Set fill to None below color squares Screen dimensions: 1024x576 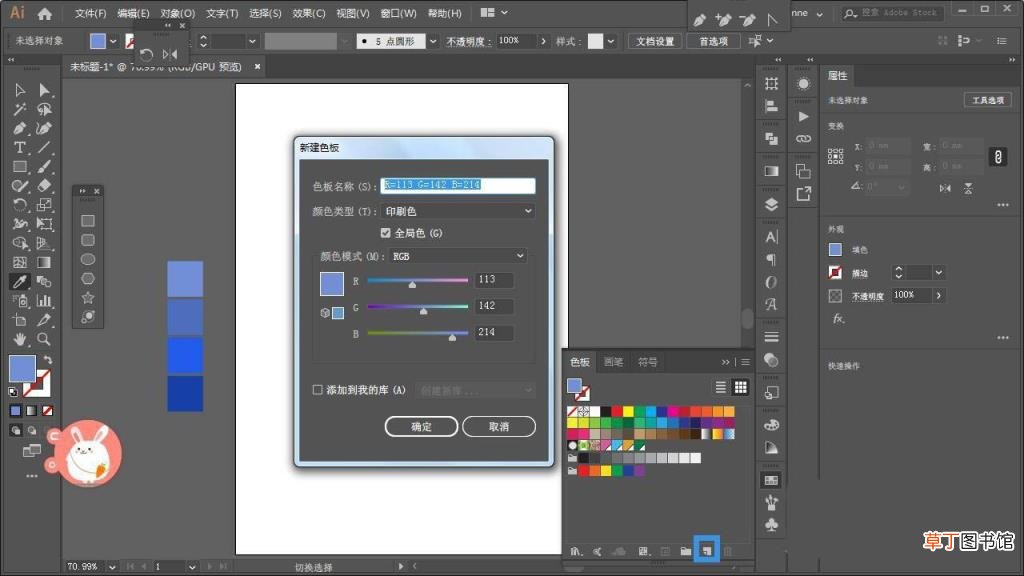47,411
